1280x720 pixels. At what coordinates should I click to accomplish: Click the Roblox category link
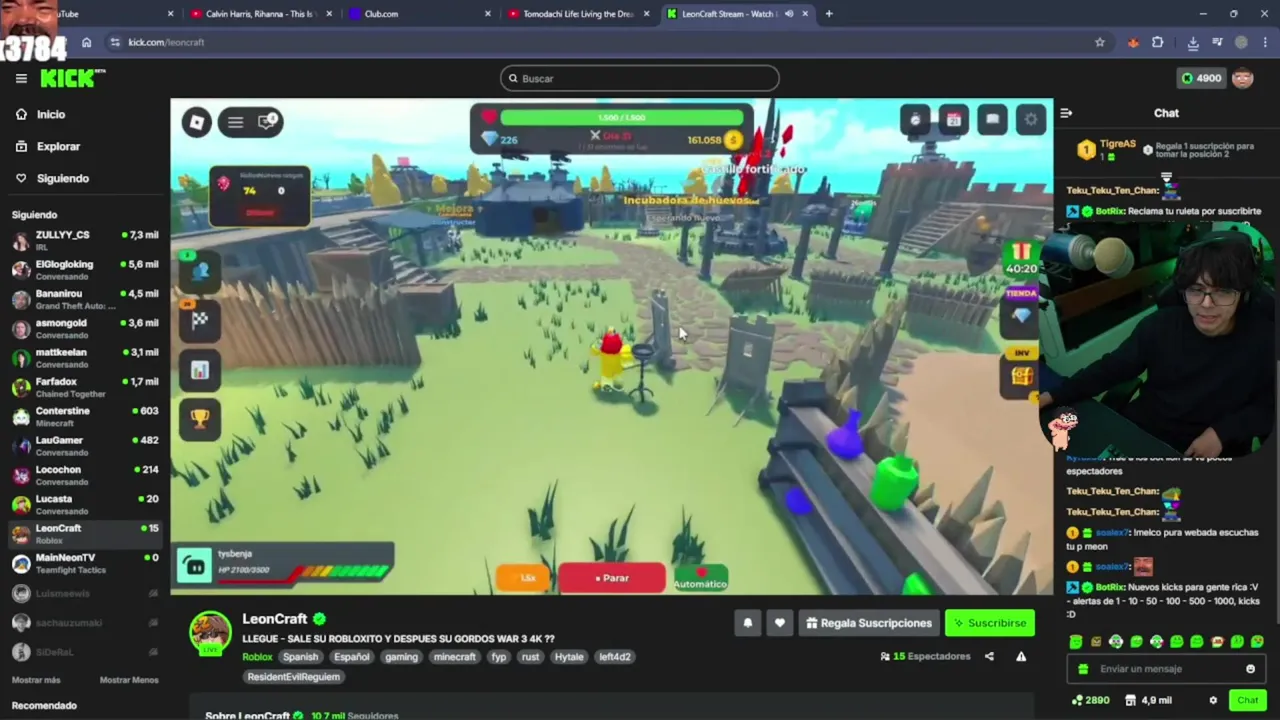[x=257, y=657]
